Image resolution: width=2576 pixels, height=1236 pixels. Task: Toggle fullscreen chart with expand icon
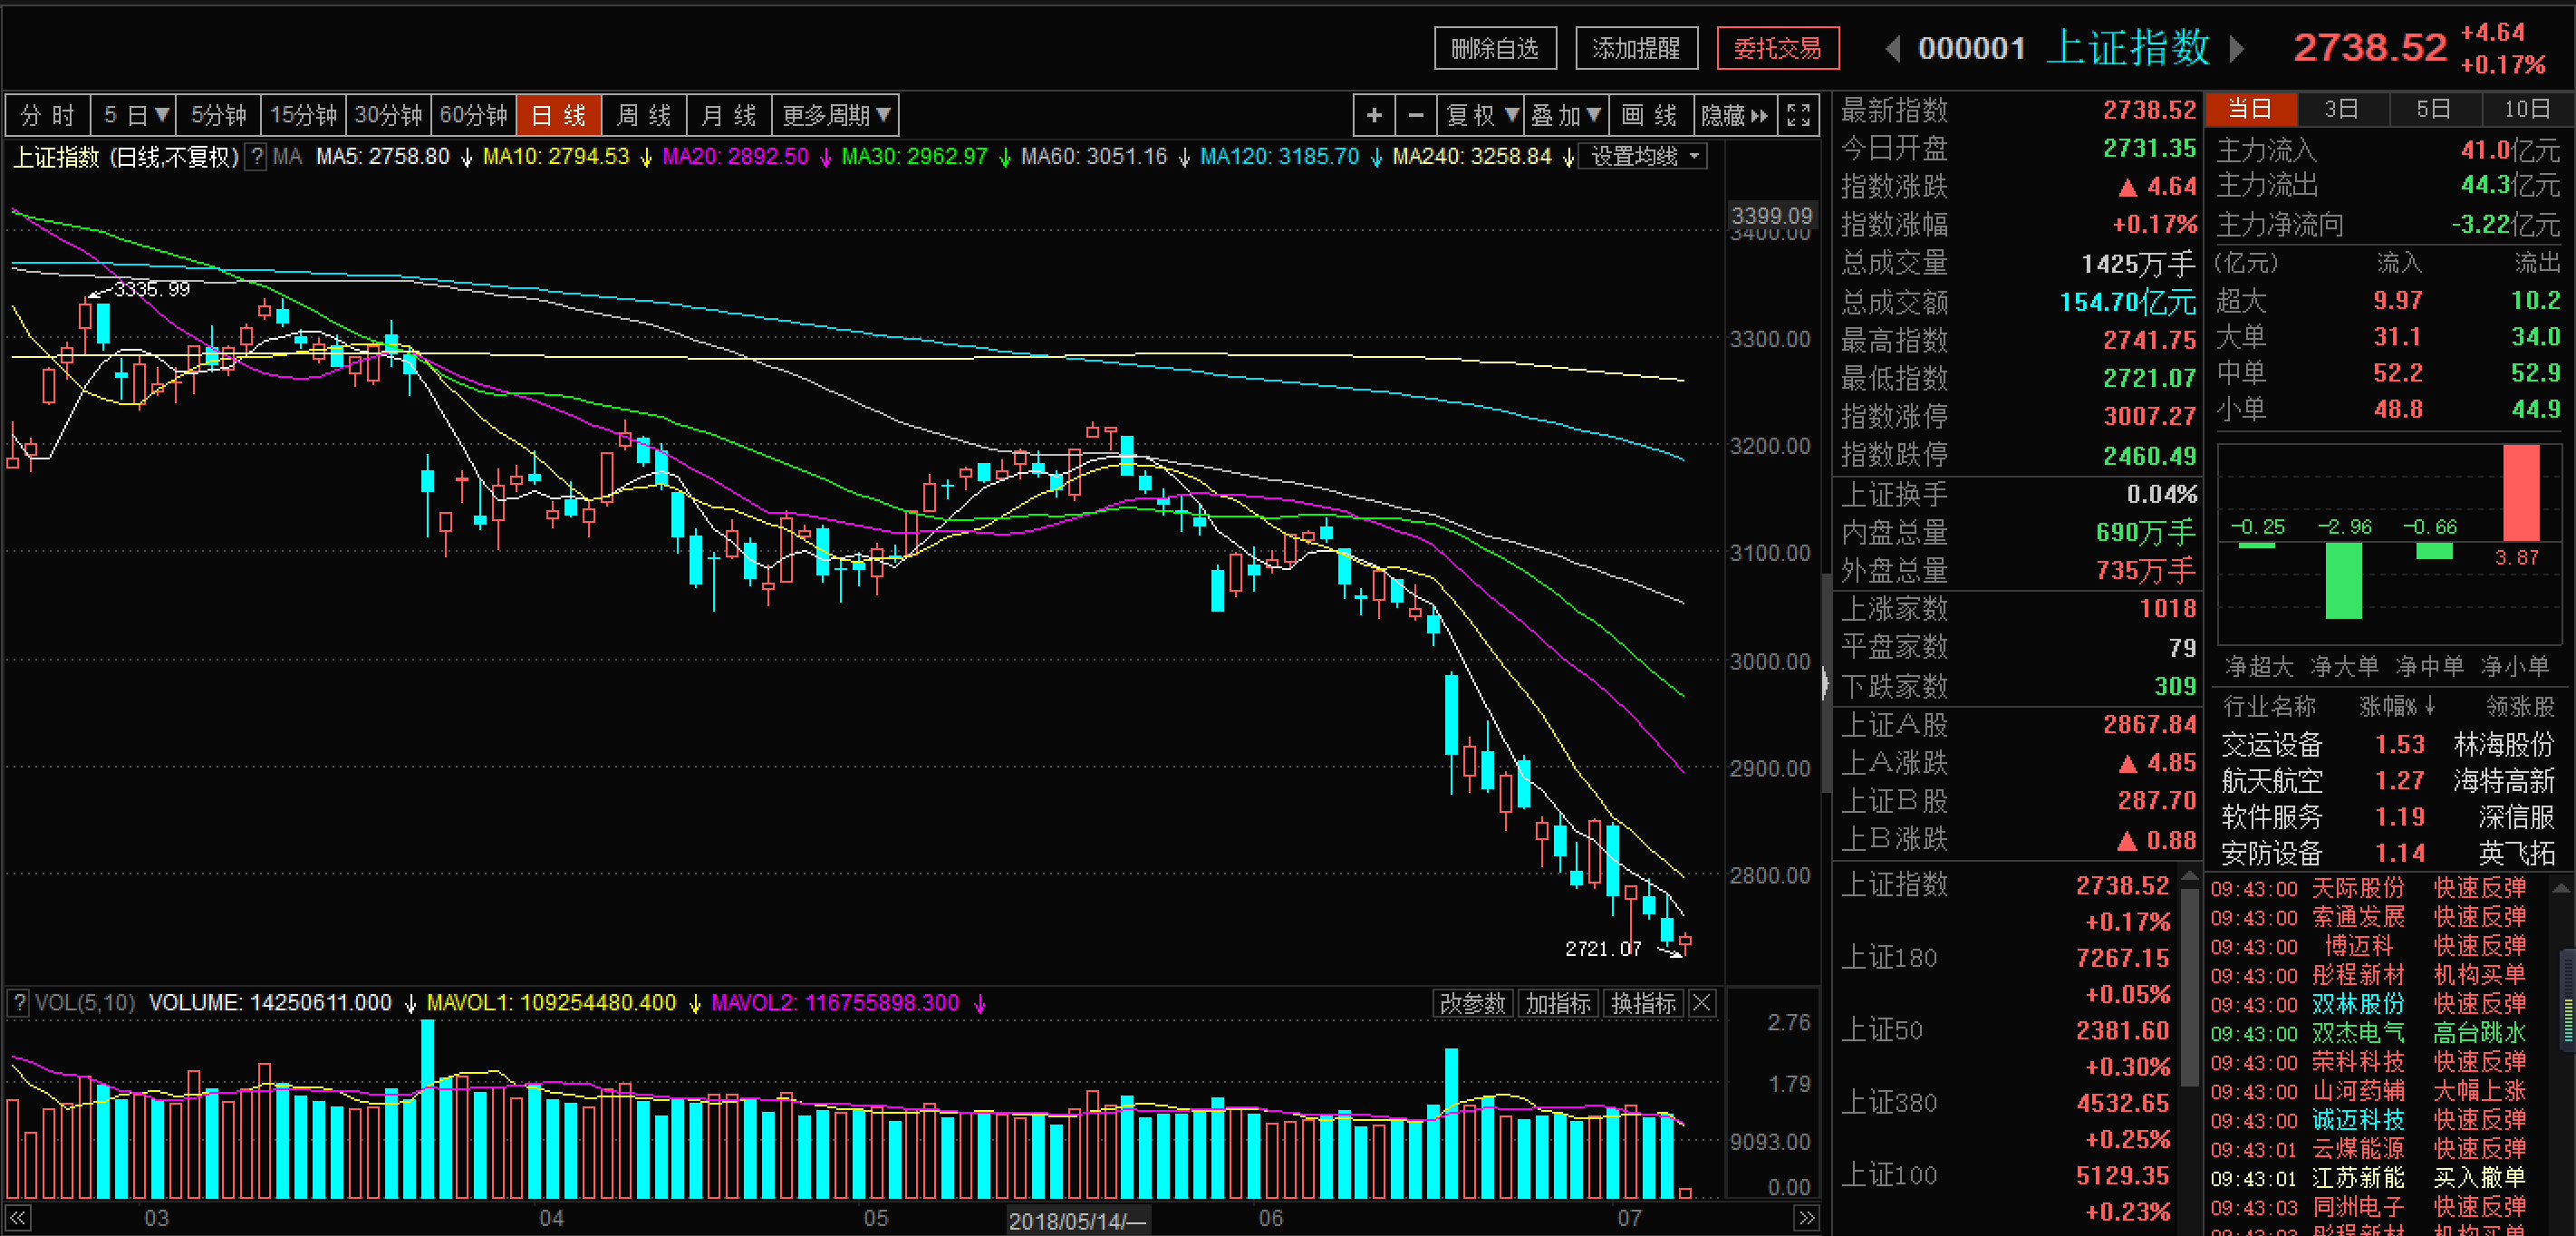point(1798,116)
